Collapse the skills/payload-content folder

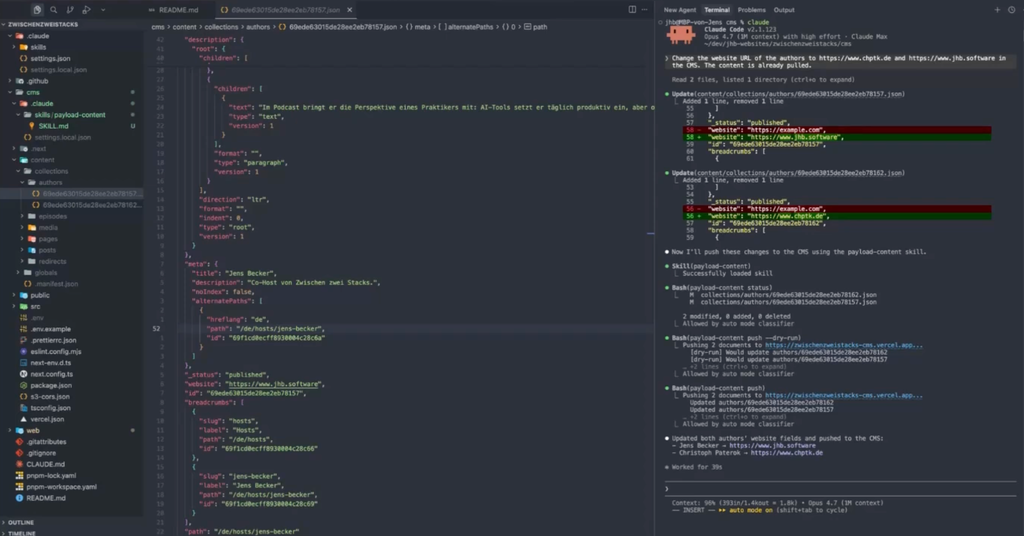click(69, 115)
